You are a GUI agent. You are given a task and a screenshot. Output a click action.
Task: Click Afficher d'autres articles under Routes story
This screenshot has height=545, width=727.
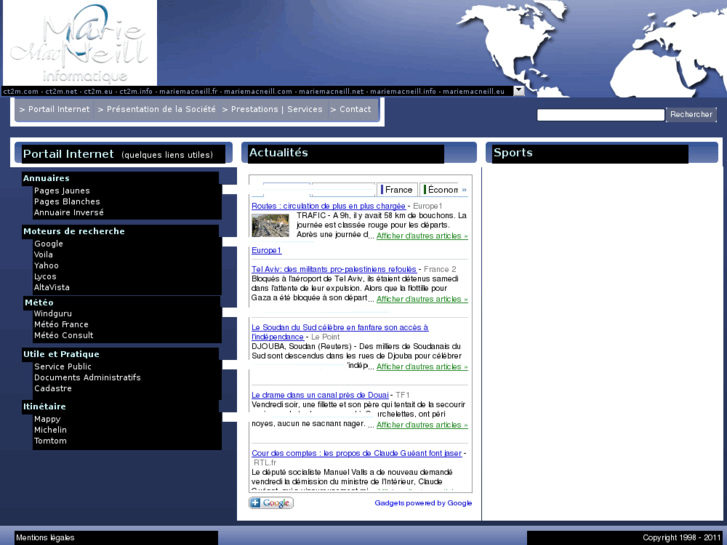pos(422,236)
